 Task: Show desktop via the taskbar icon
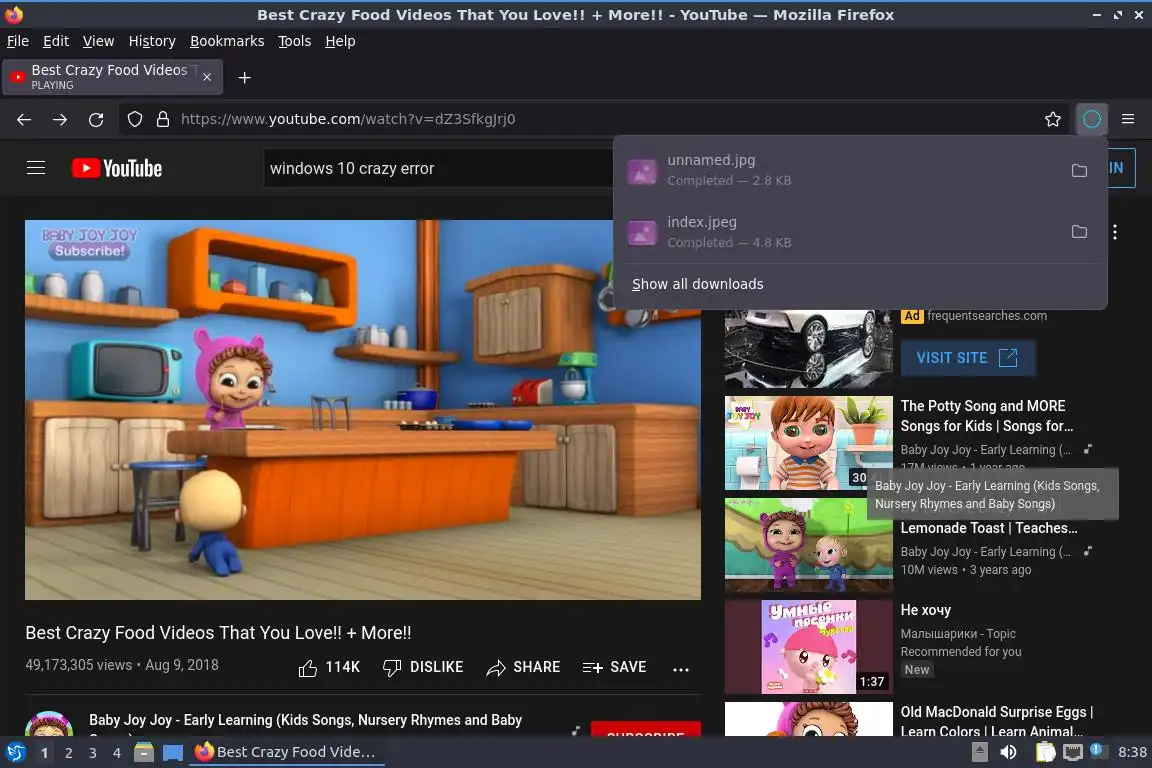[x=173, y=752]
